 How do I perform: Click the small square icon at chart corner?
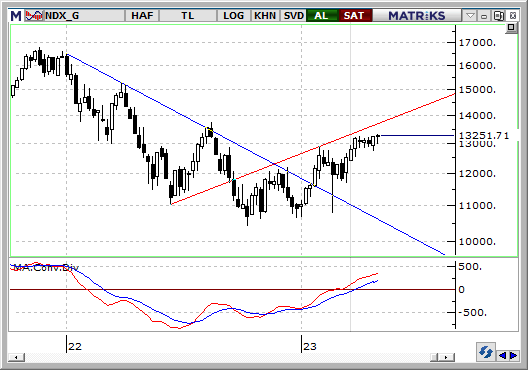pyautogui.click(x=511, y=28)
